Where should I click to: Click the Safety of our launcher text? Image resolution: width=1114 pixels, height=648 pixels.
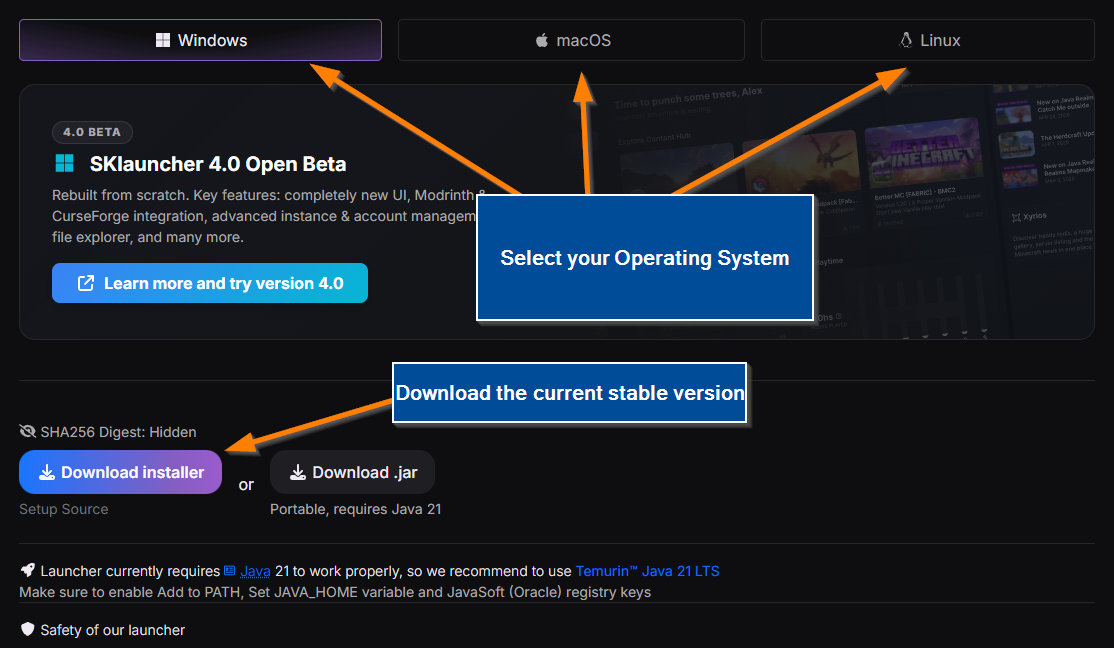tap(113, 630)
